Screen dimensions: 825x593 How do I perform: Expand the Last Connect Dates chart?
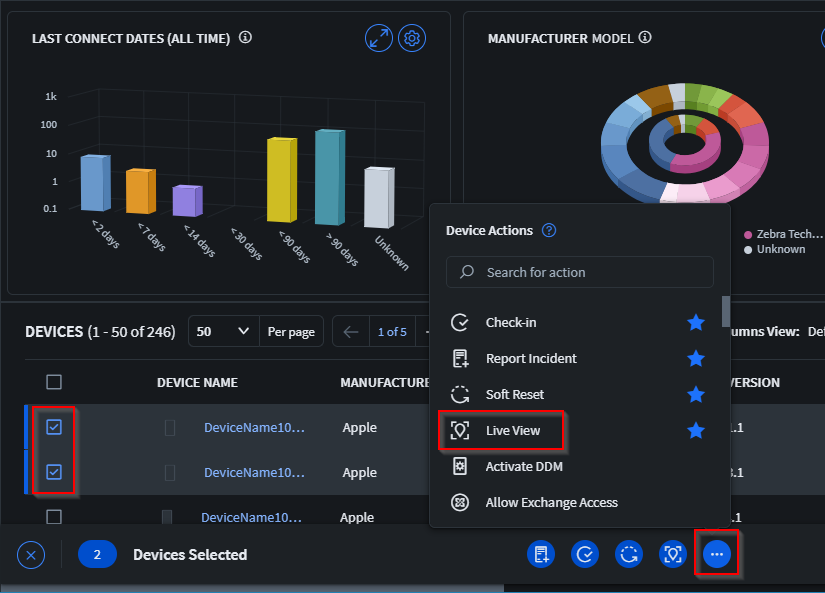(x=379, y=39)
